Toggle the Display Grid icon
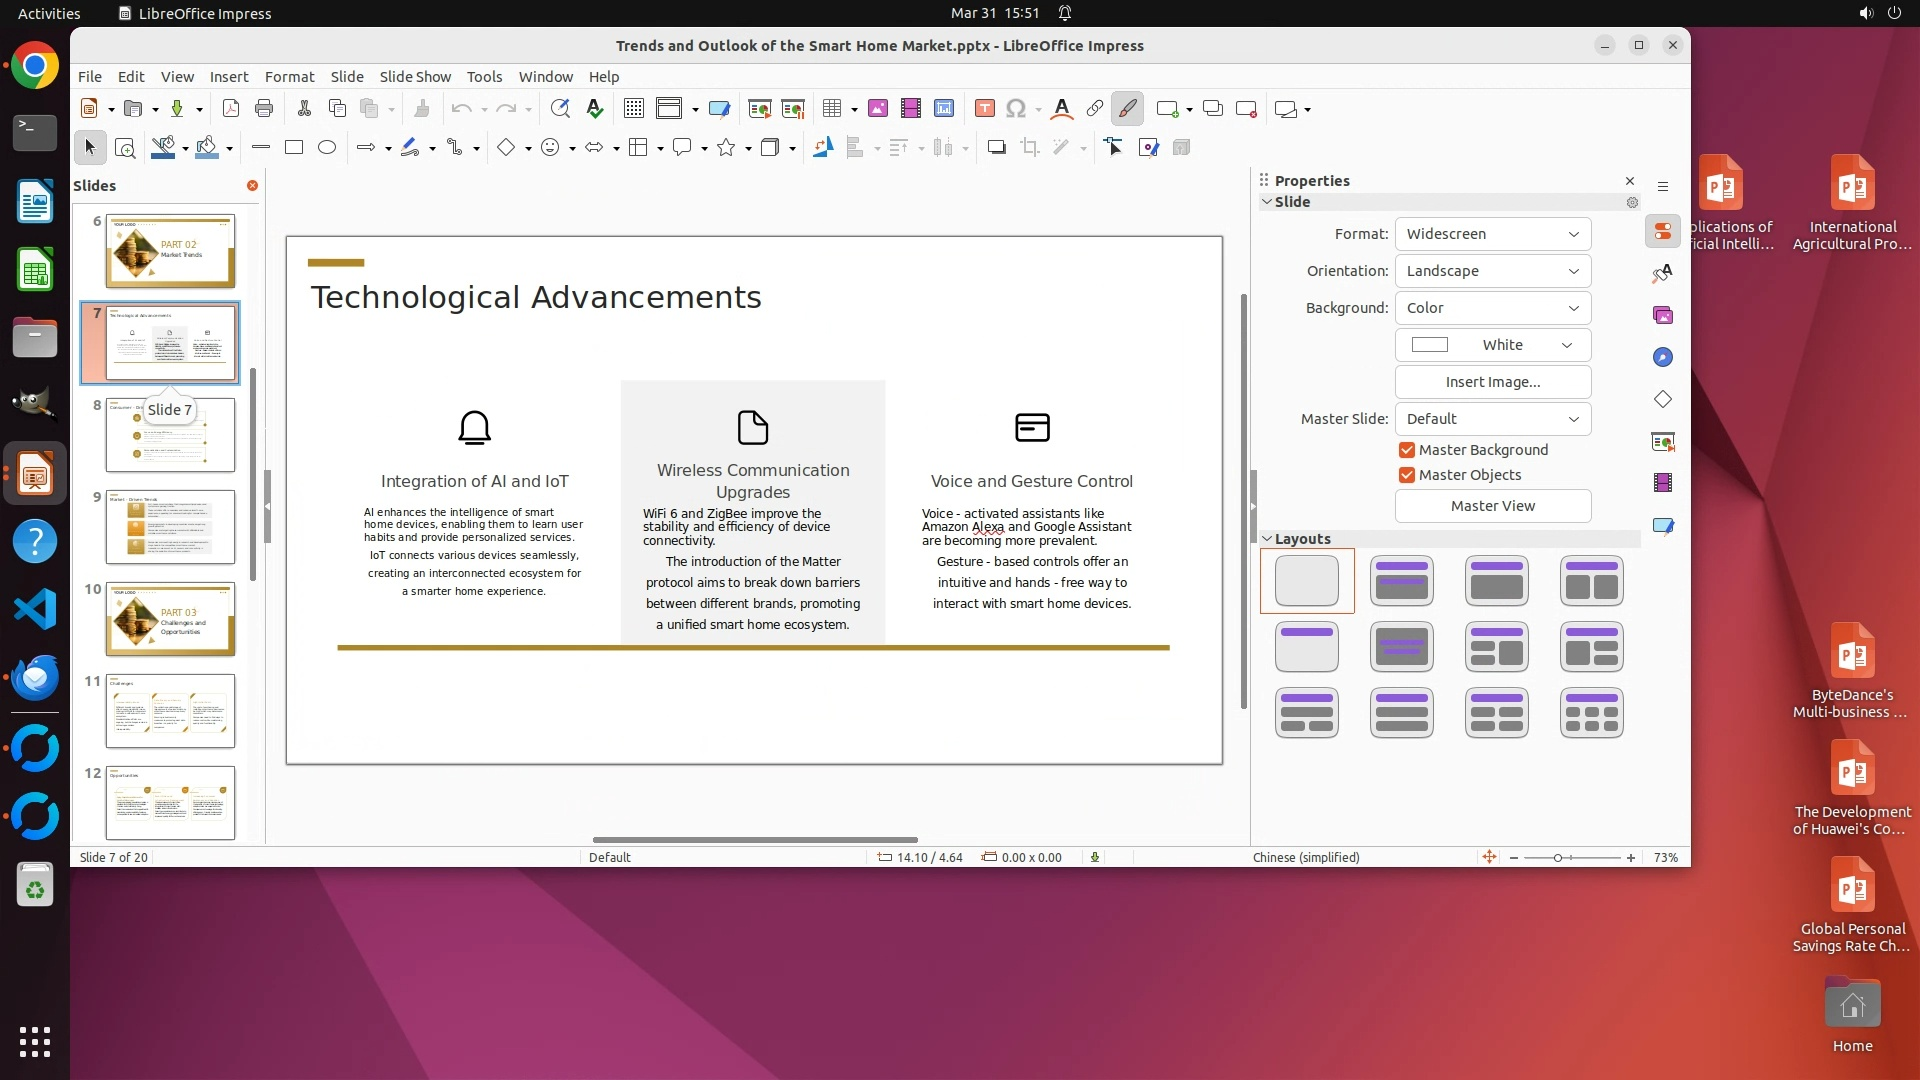The image size is (1920, 1080). pos(633,109)
